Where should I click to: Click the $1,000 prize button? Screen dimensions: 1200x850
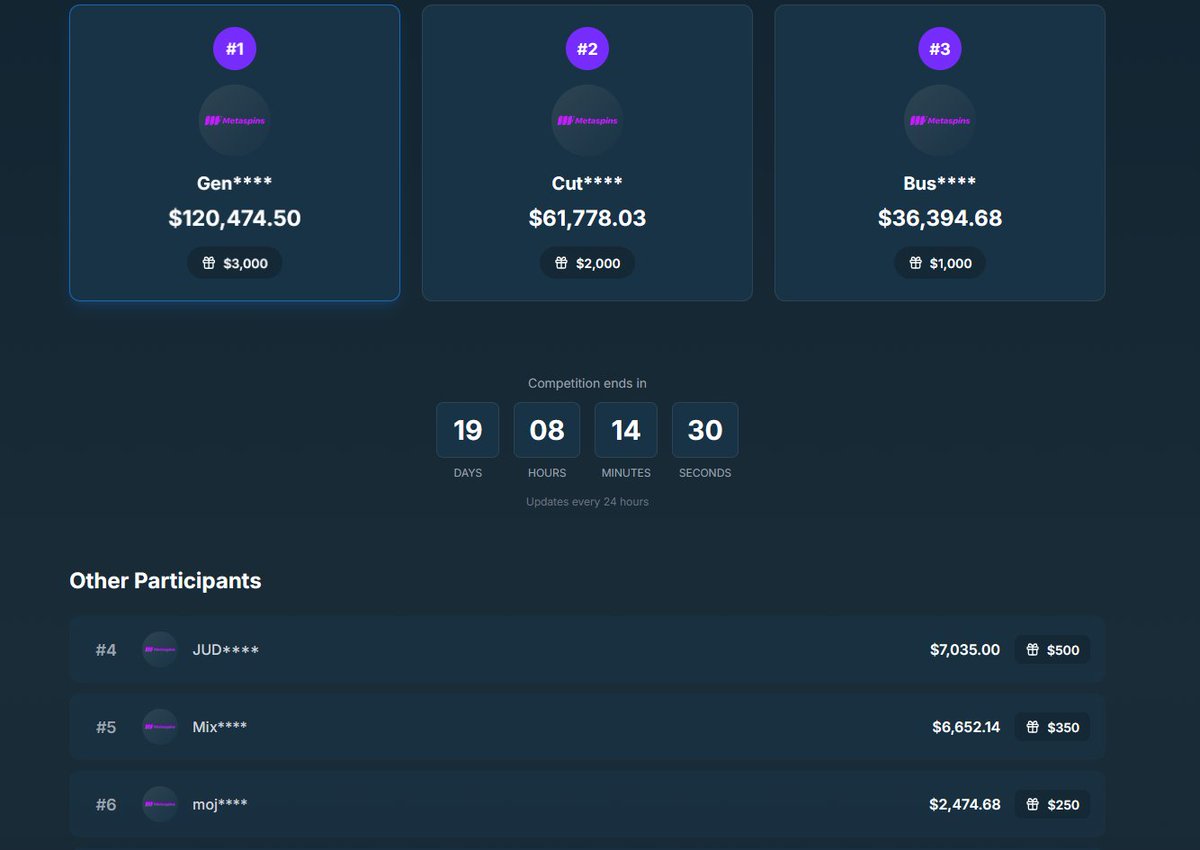(940, 263)
